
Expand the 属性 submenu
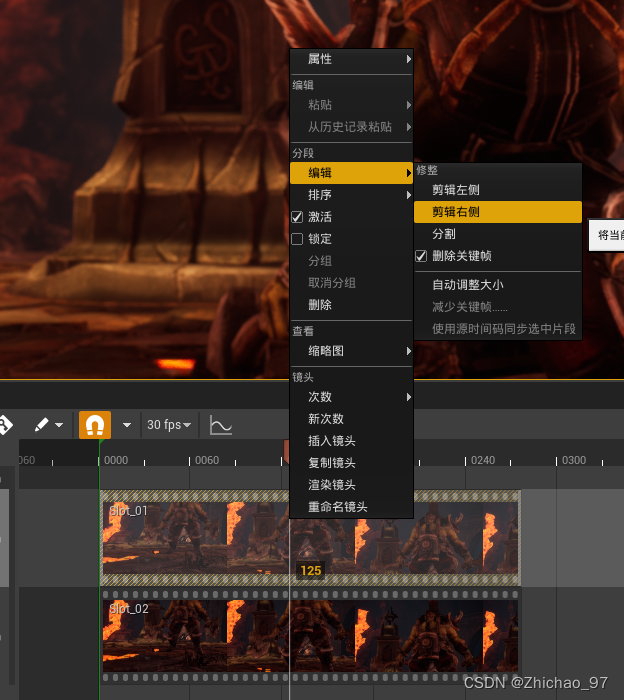(x=351, y=59)
